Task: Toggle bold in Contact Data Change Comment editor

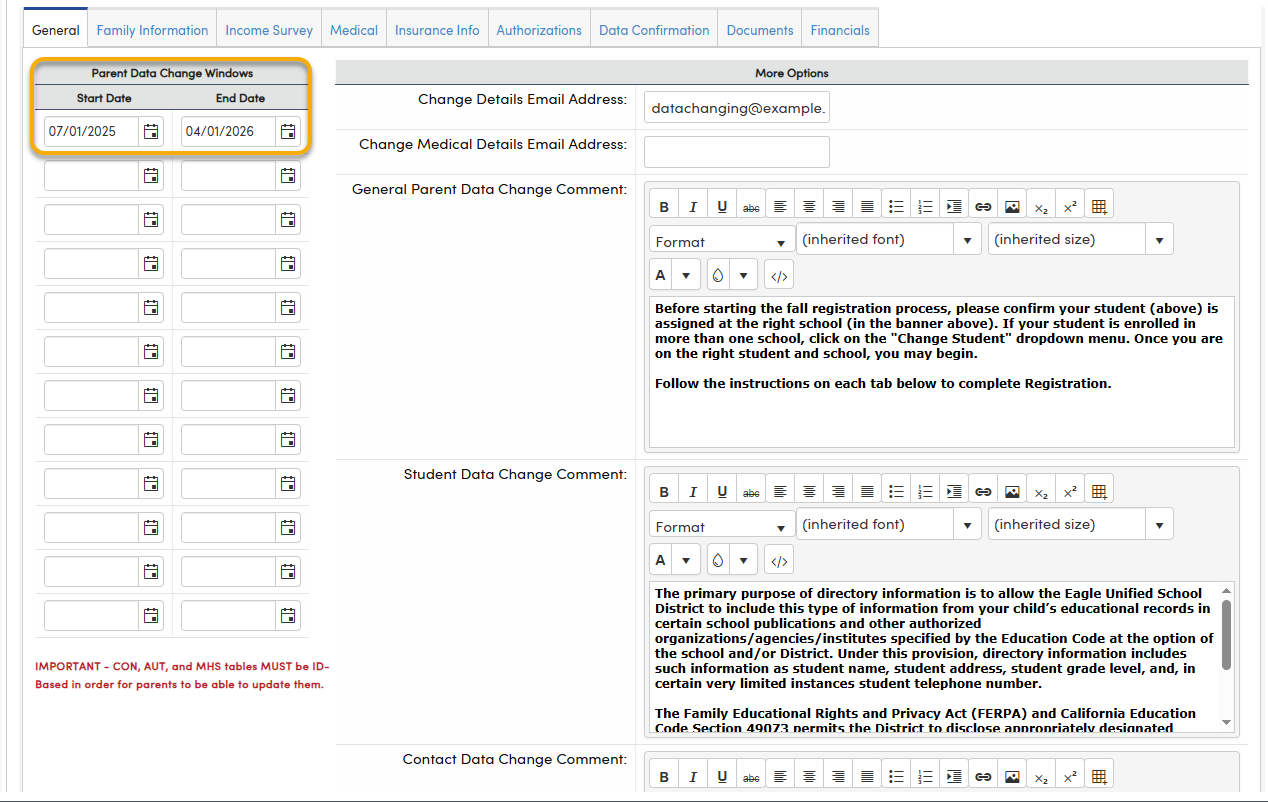Action: click(664, 776)
